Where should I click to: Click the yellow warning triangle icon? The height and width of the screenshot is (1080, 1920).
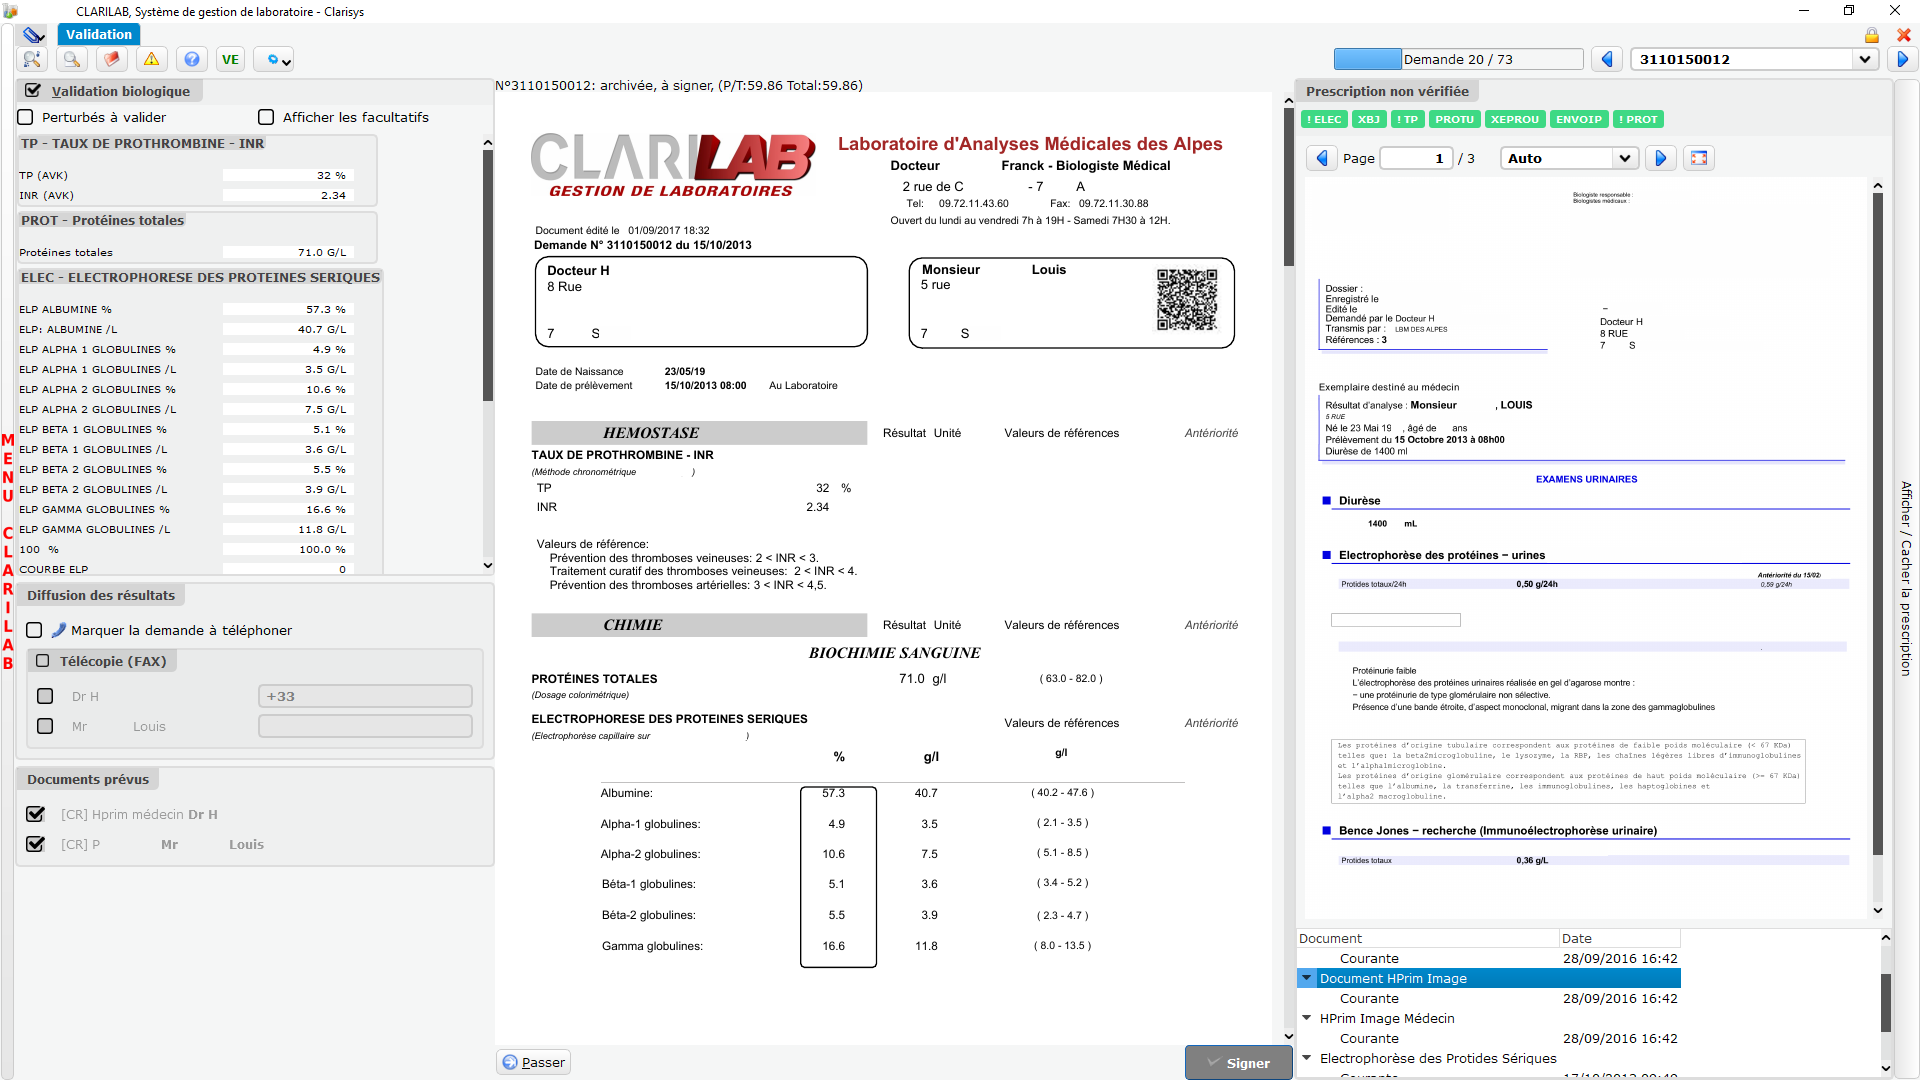pos(152,60)
